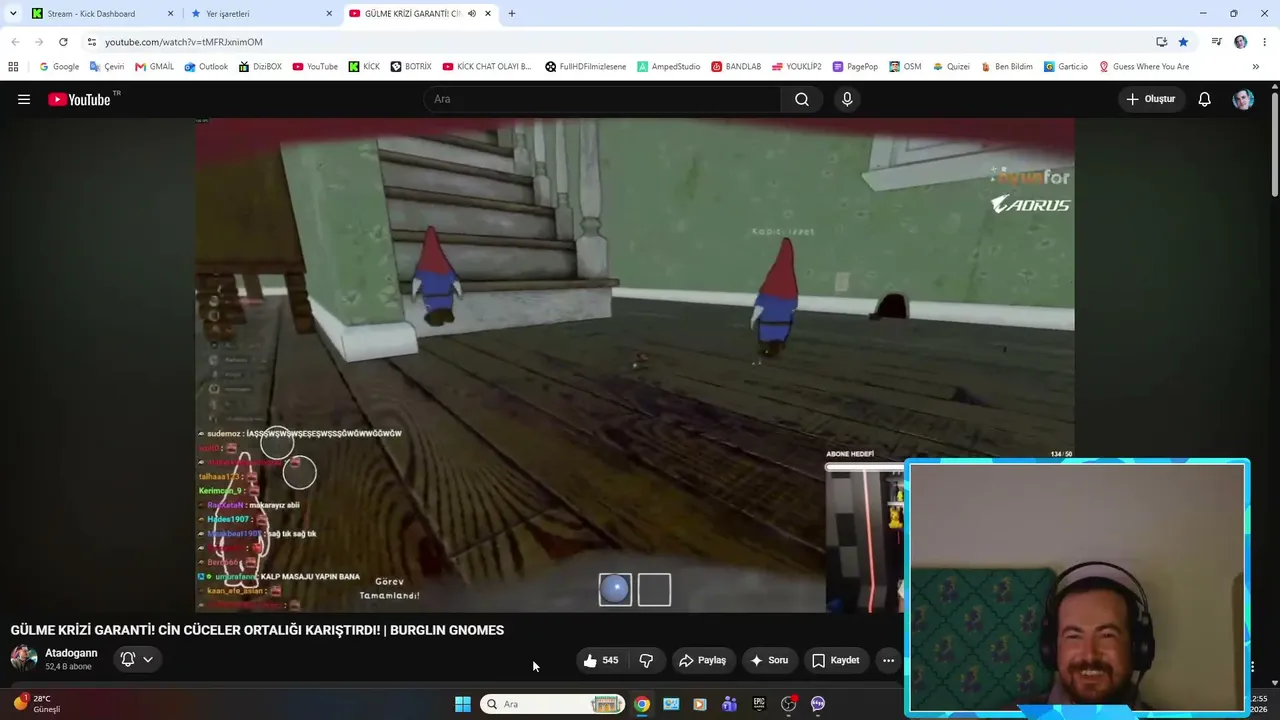Image resolution: width=1280 pixels, height=720 pixels.
Task: Open the KİCK bookmark
Action: coord(364,67)
